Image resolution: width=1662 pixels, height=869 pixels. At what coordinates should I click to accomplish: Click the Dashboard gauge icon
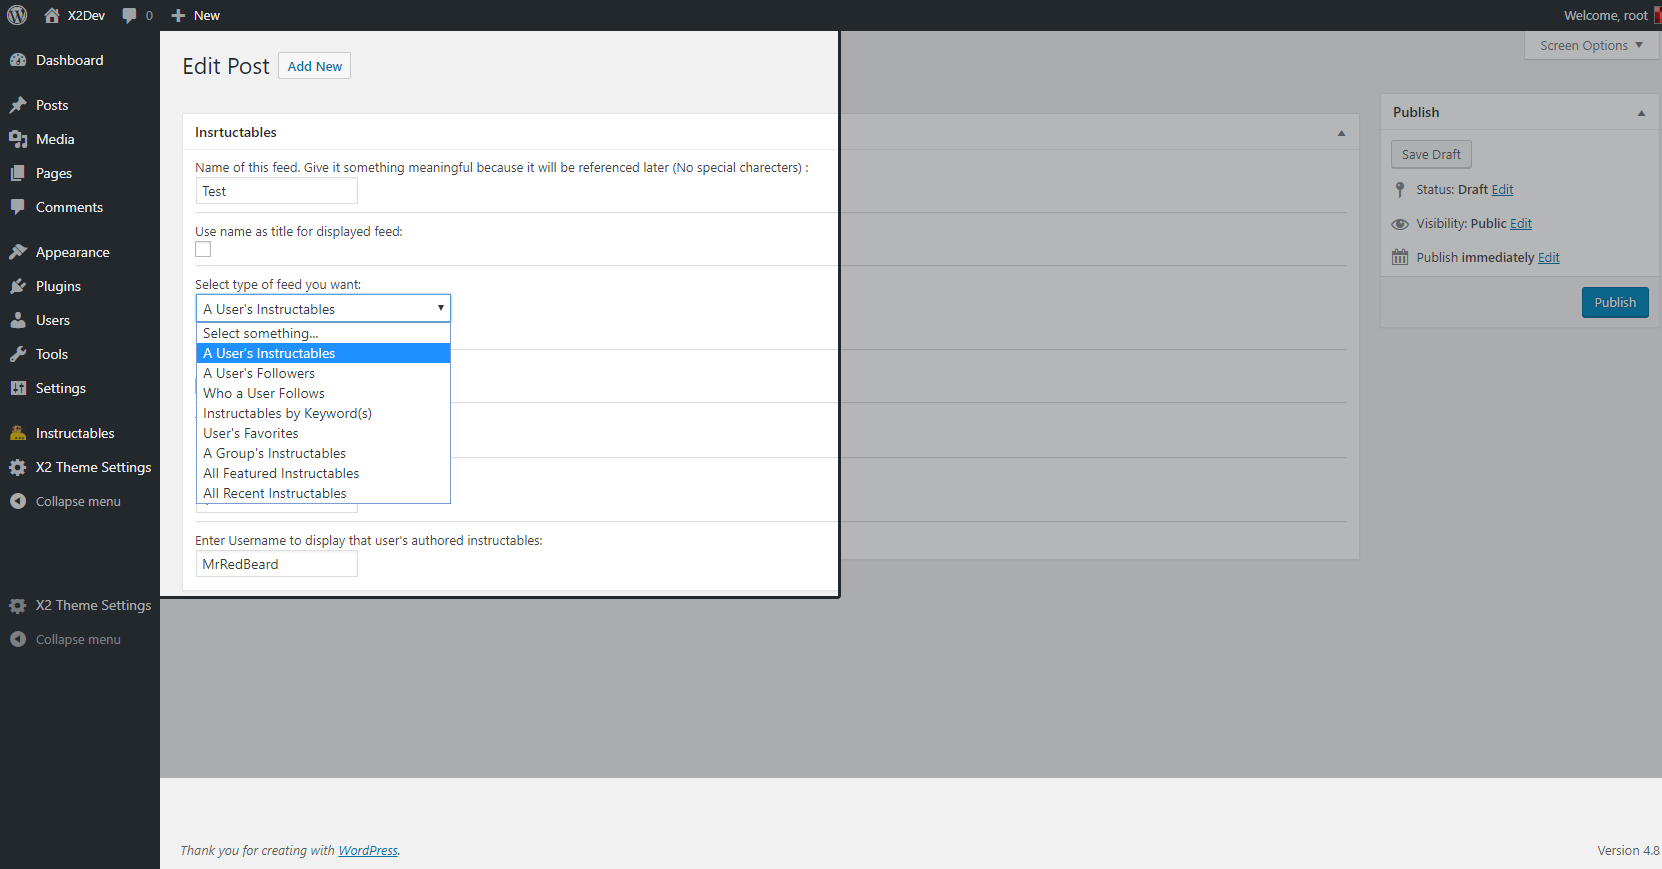pyautogui.click(x=18, y=60)
